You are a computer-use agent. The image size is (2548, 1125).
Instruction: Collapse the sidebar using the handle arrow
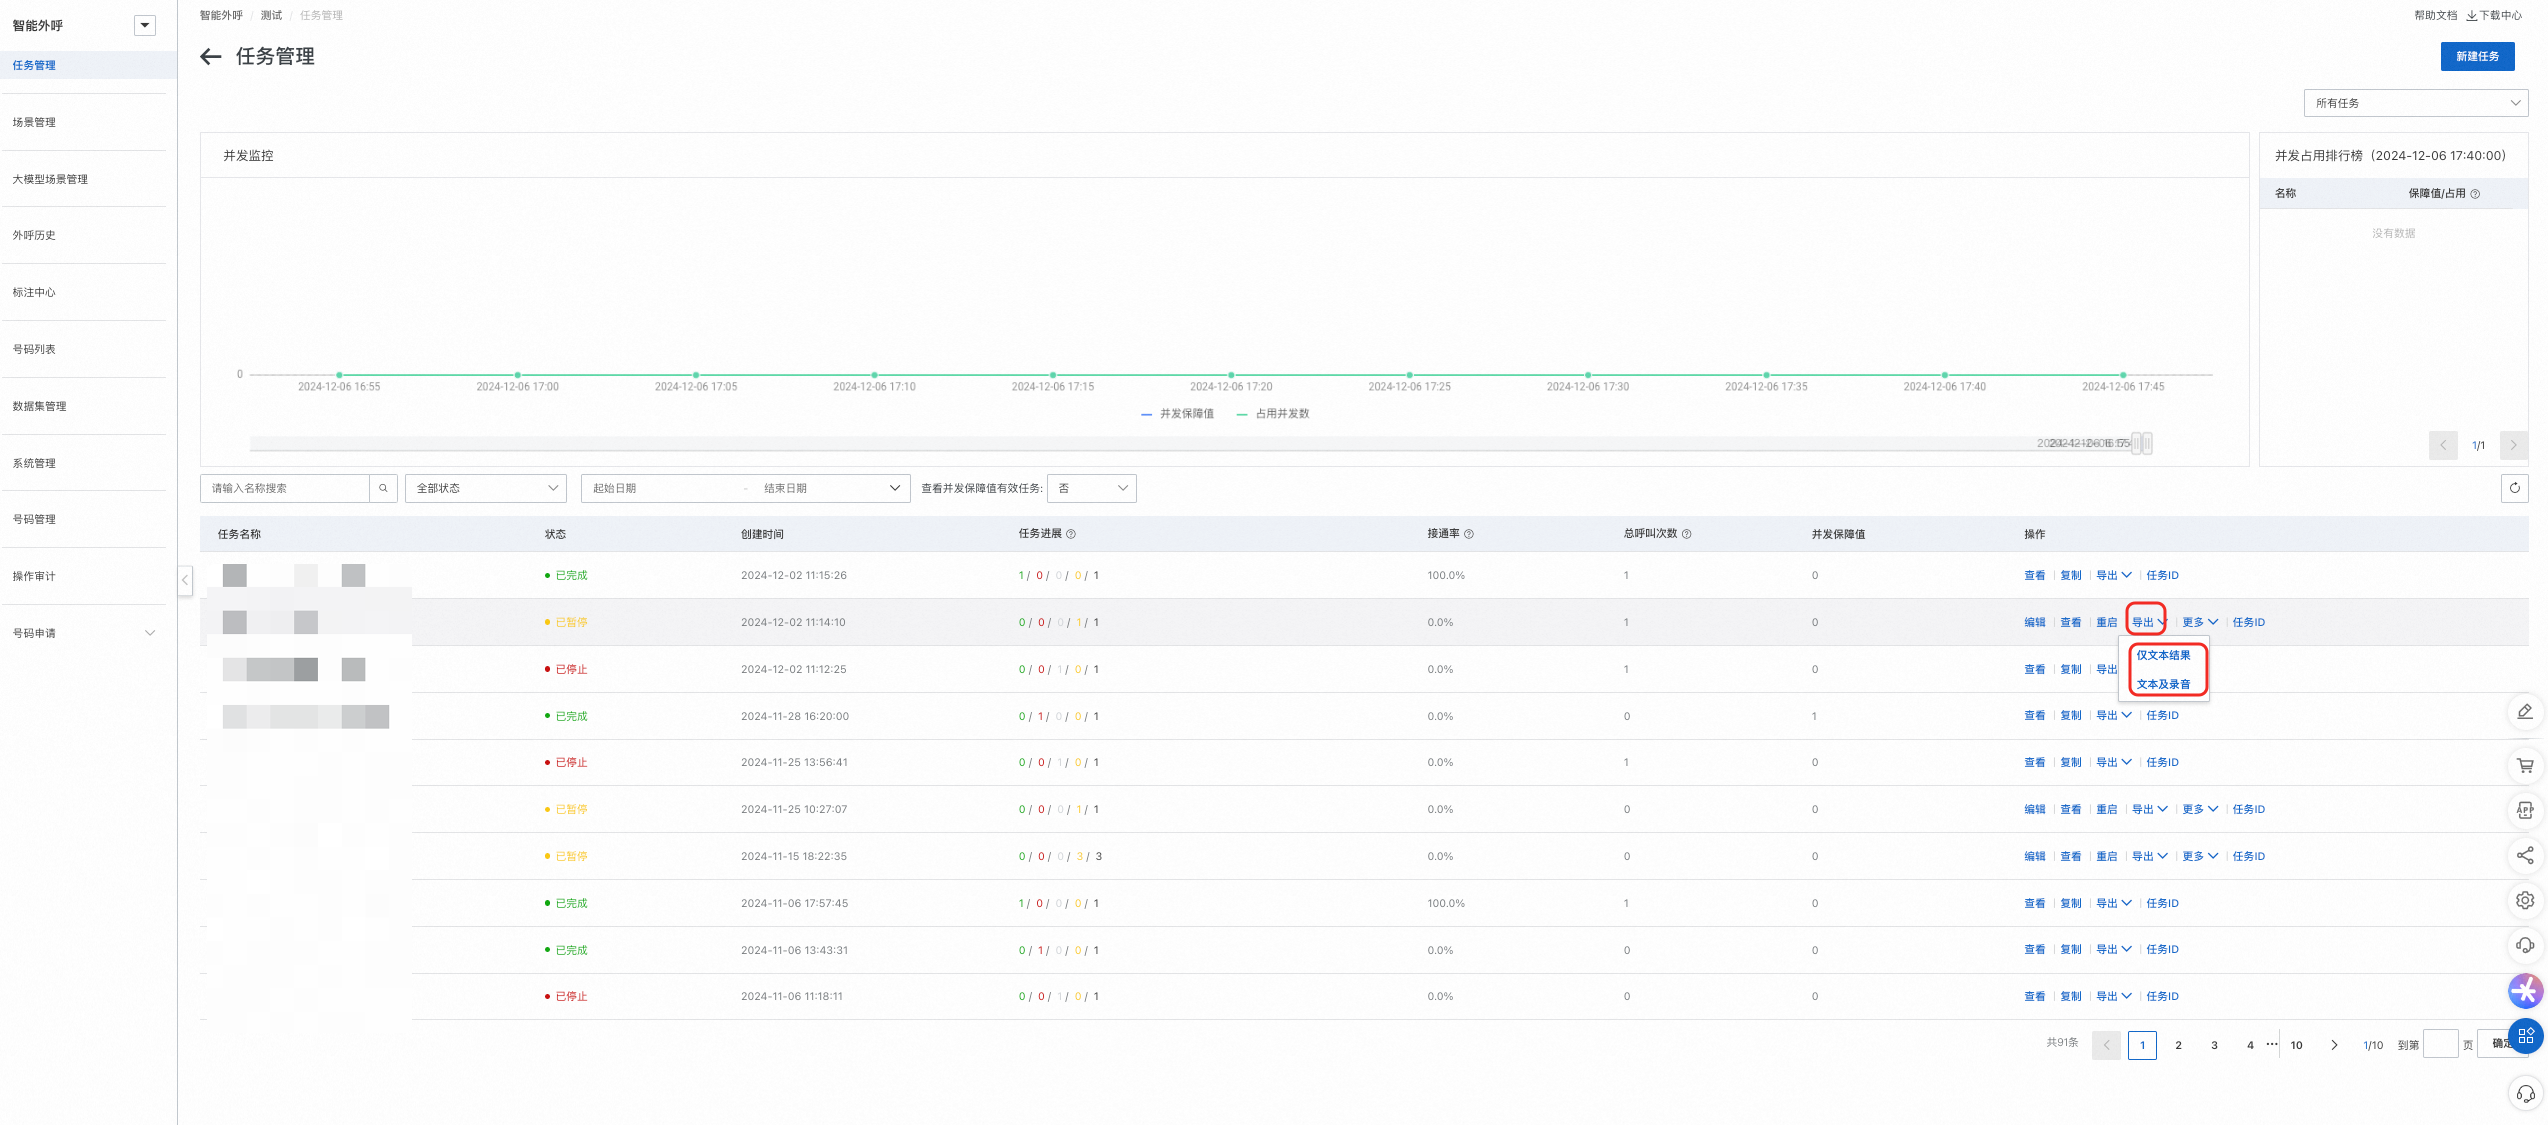coord(185,580)
